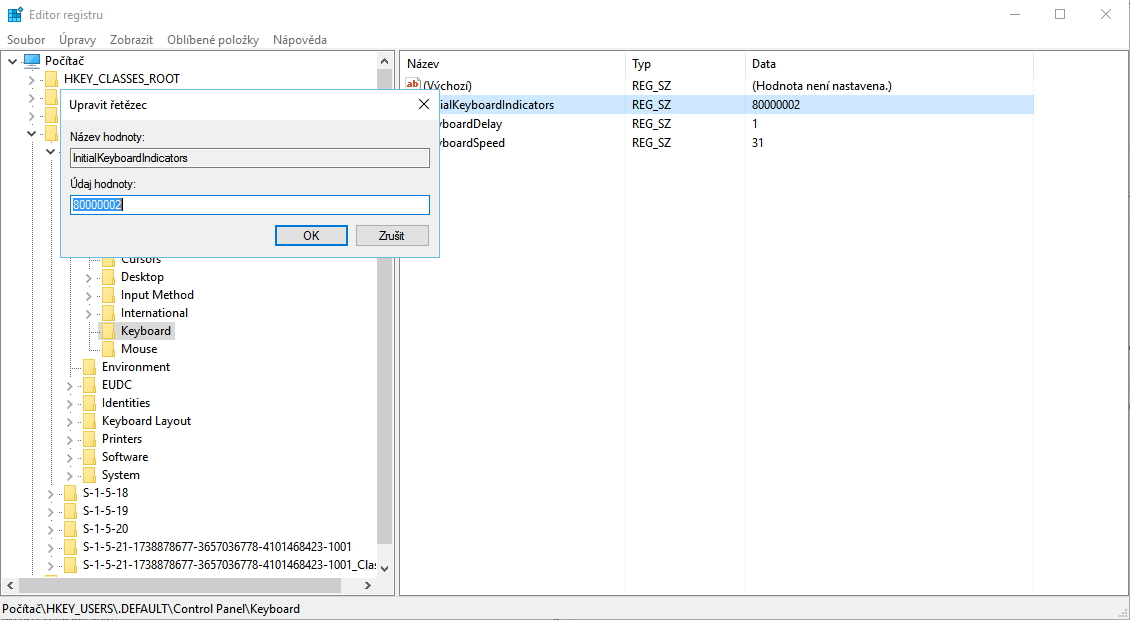Click the Údaj hodnoty input field

[x=250, y=205]
